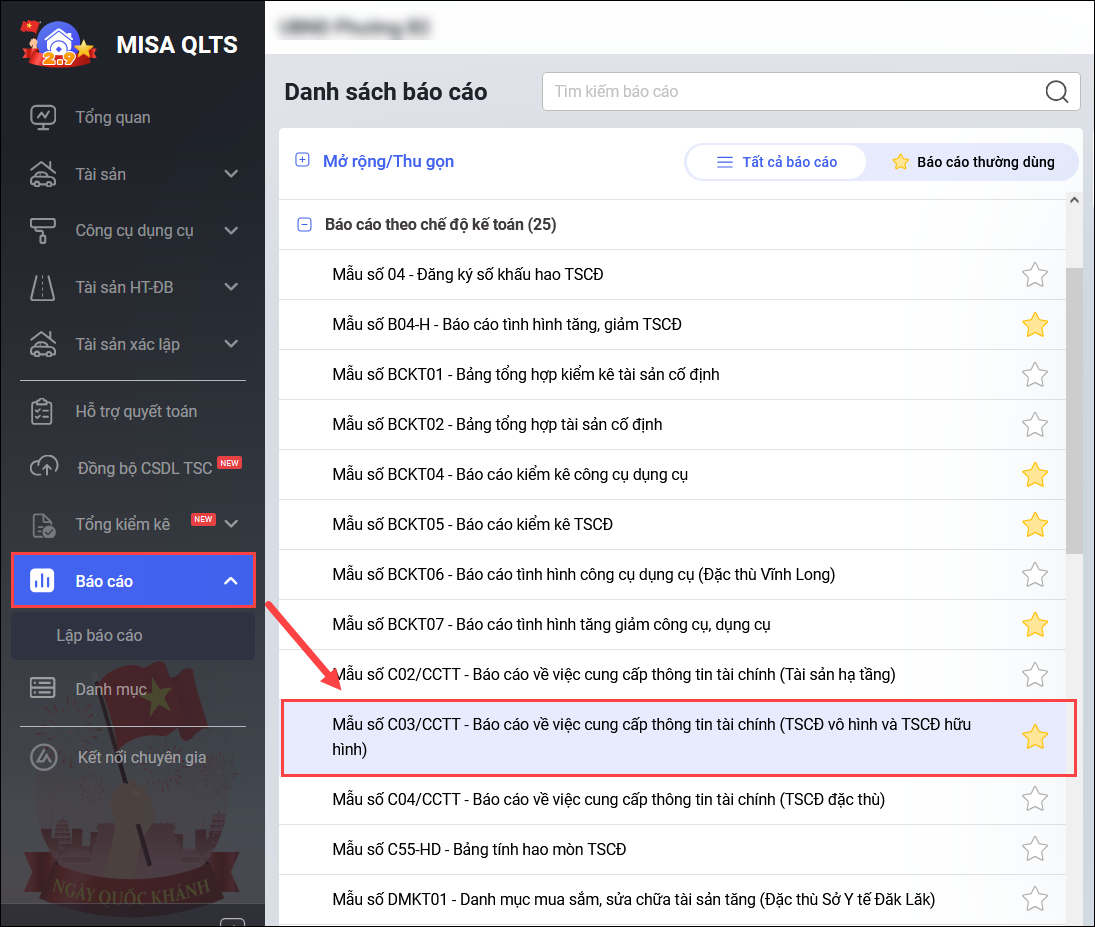The image size is (1095, 927).
Task: Click the report list vertical scrollbar
Action: pyautogui.click(x=1074, y=411)
